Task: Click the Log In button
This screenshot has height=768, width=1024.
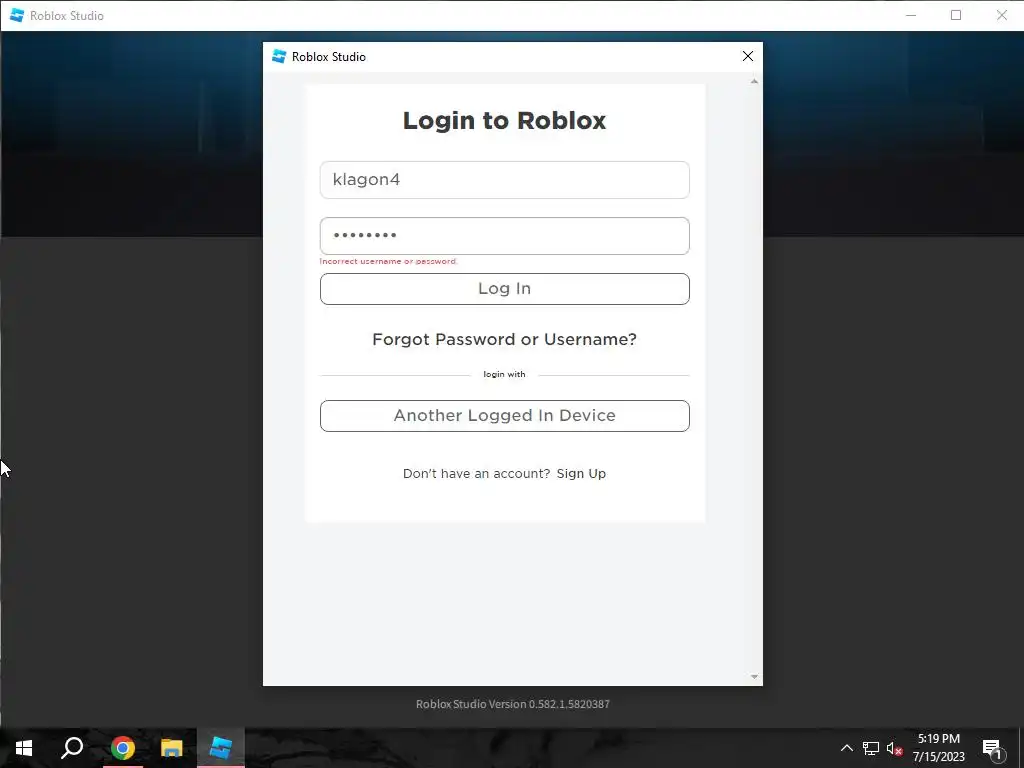Action: pyautogui.click(x=504, y=289)
